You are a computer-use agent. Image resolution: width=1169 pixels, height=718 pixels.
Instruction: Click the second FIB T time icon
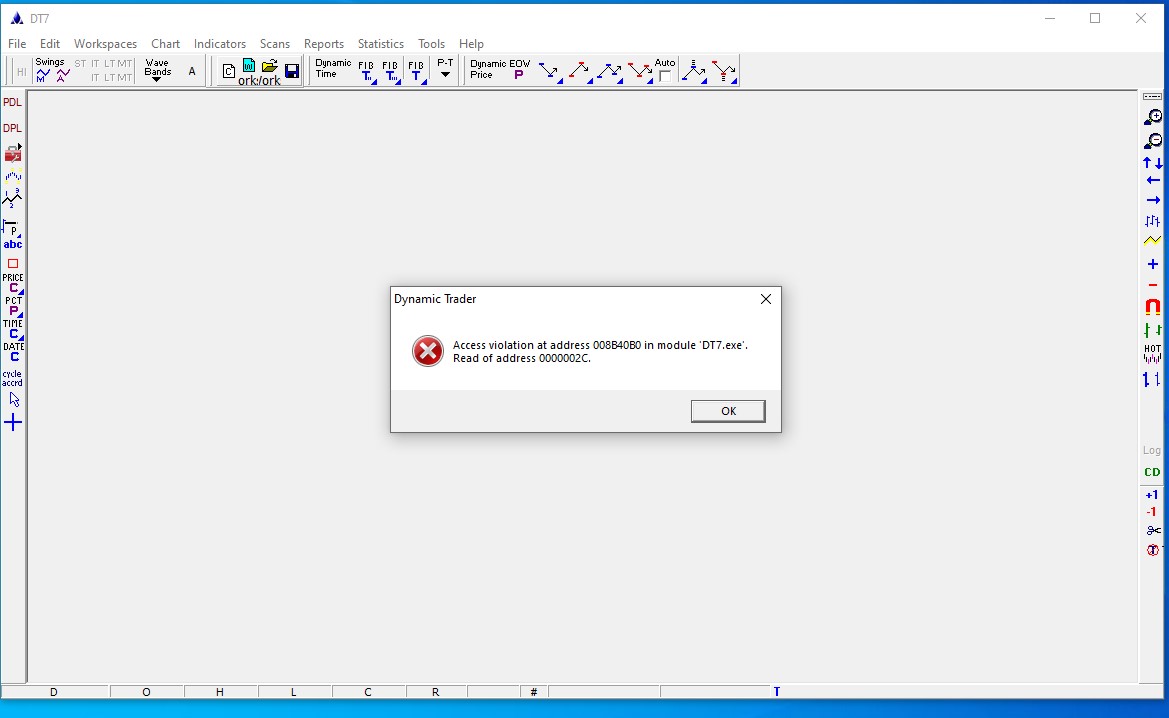(x=391, y=72)
